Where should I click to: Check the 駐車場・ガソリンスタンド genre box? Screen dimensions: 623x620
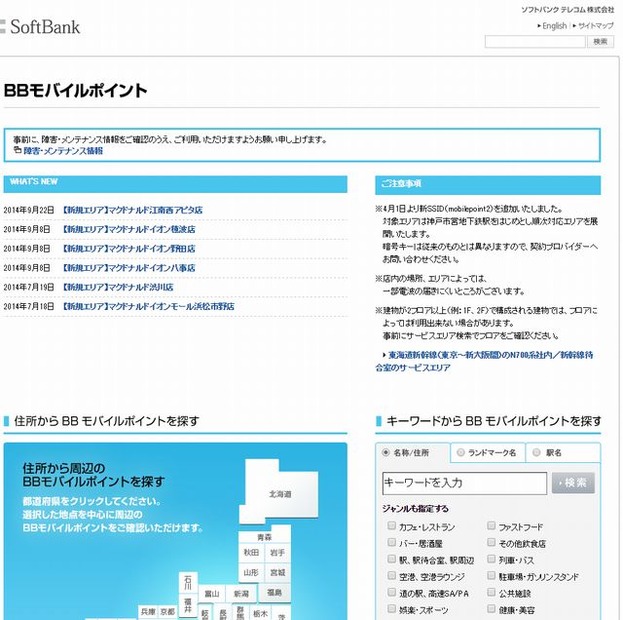coord(491,576)
